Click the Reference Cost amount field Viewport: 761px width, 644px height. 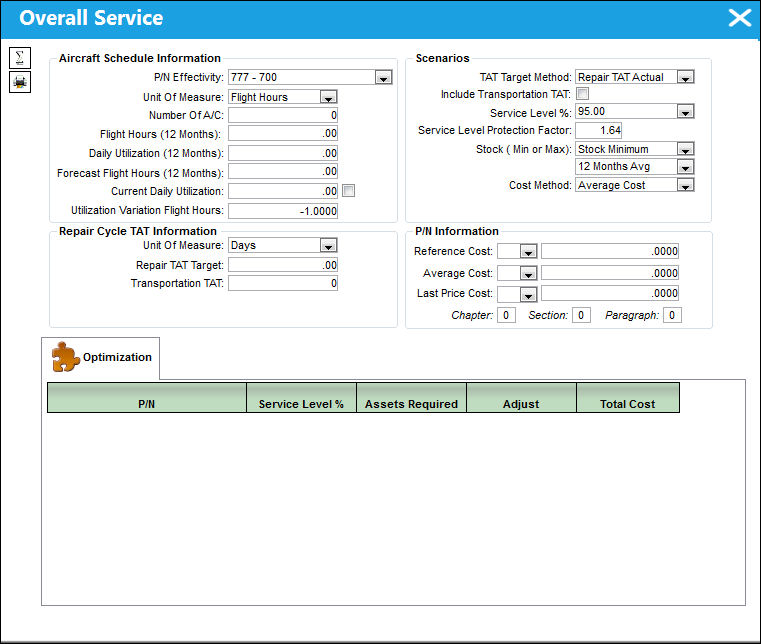point(610,251)
